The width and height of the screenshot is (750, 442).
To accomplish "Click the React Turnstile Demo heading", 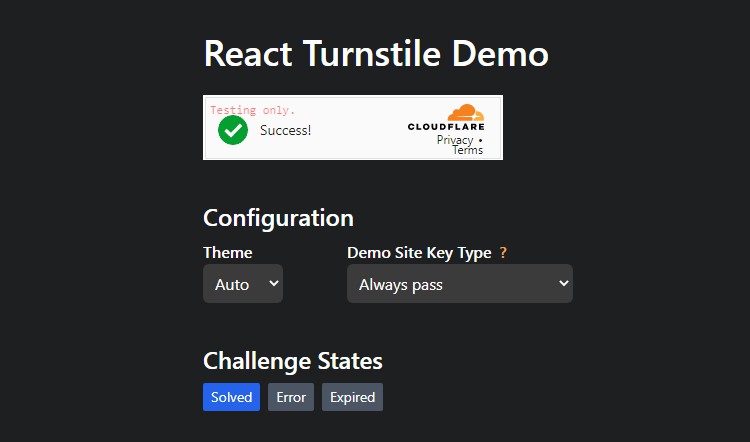I will coord(376,53).
